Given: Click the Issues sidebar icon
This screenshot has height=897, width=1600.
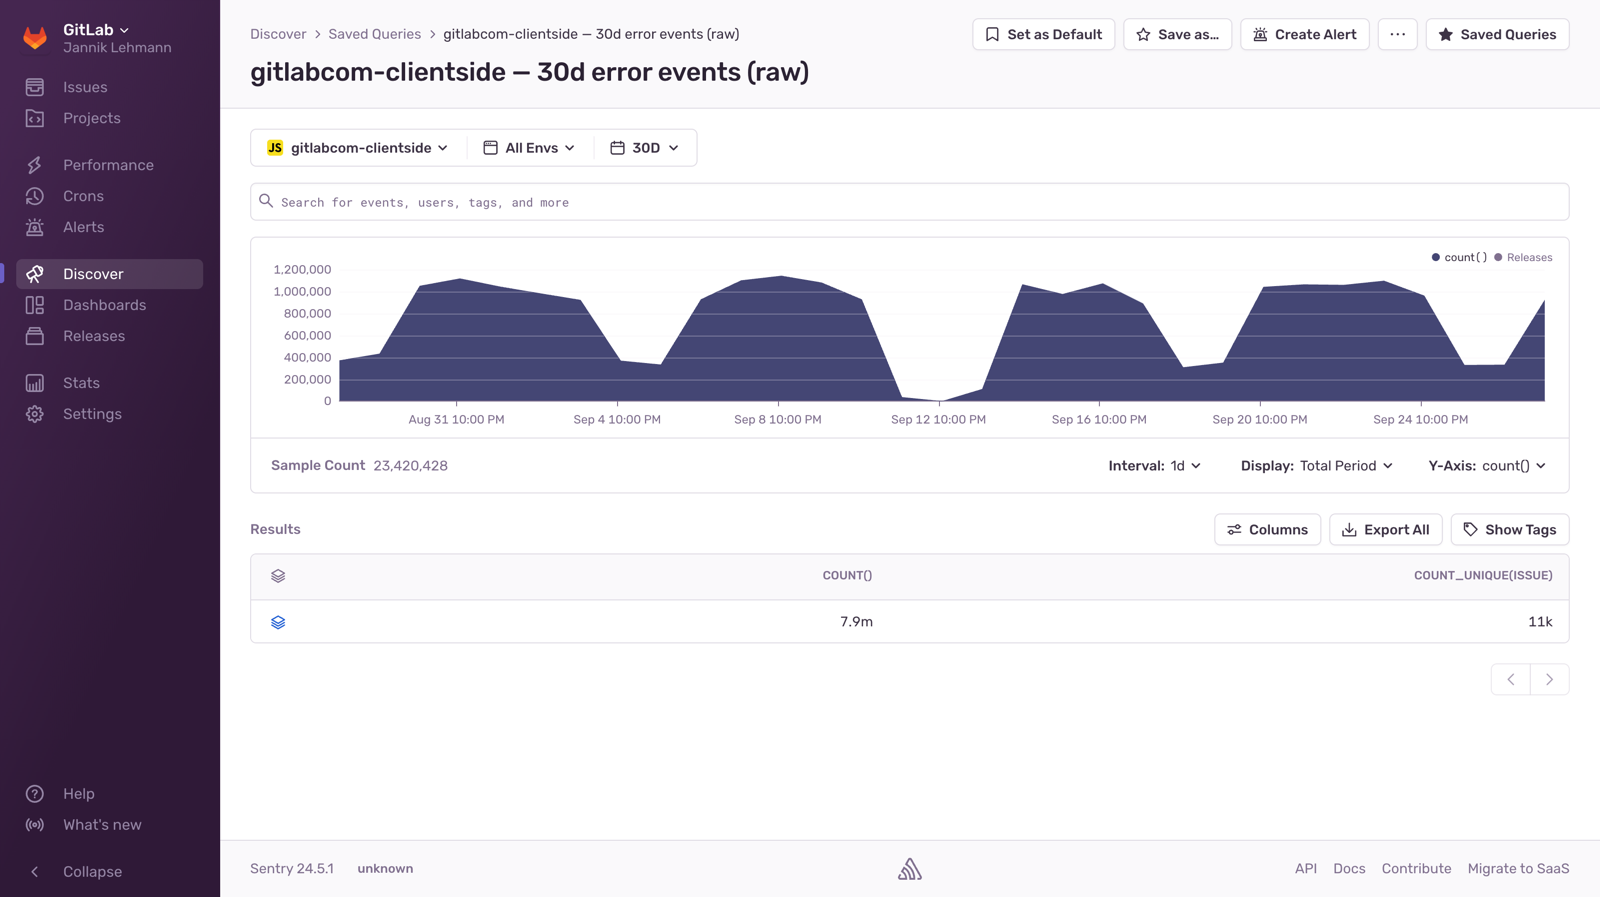Looking at the screenshot, I should coord(35,87).
